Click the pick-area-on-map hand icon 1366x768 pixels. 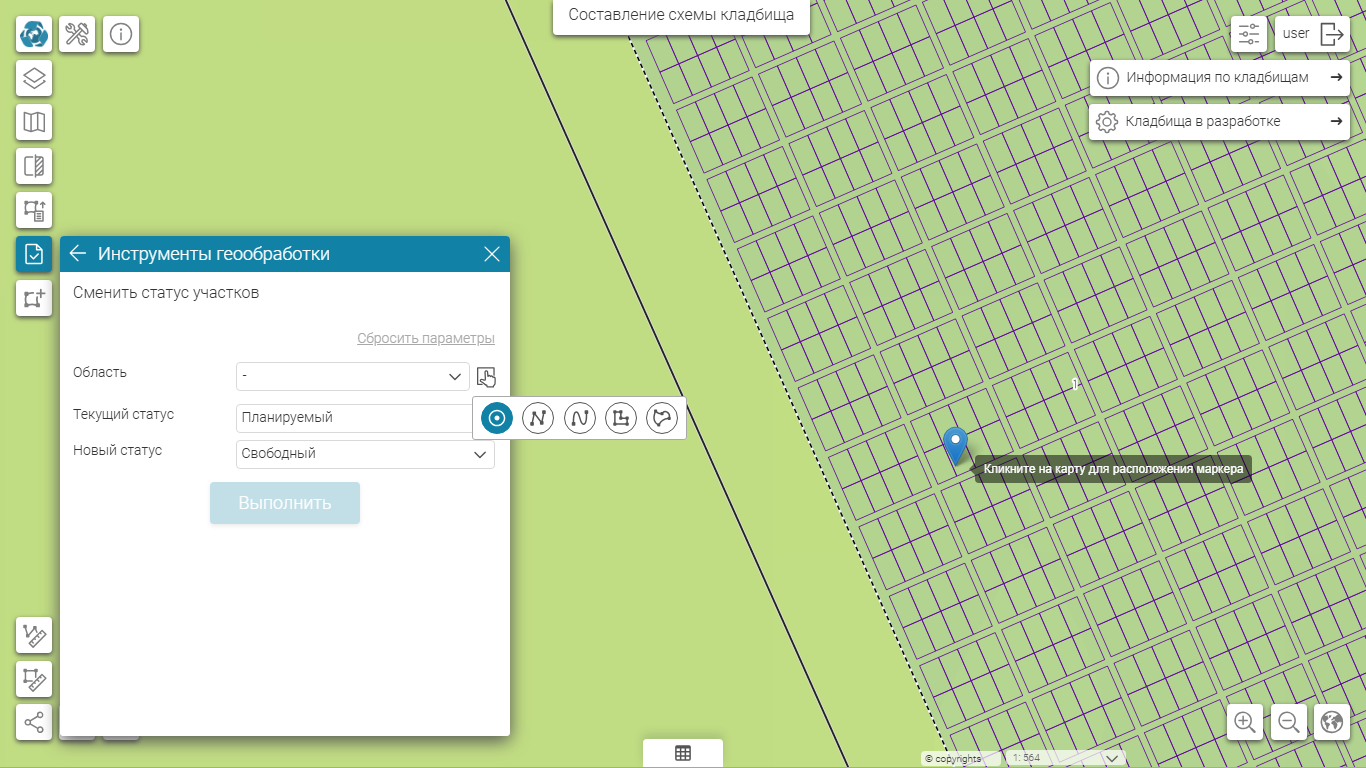pos(486,377)
